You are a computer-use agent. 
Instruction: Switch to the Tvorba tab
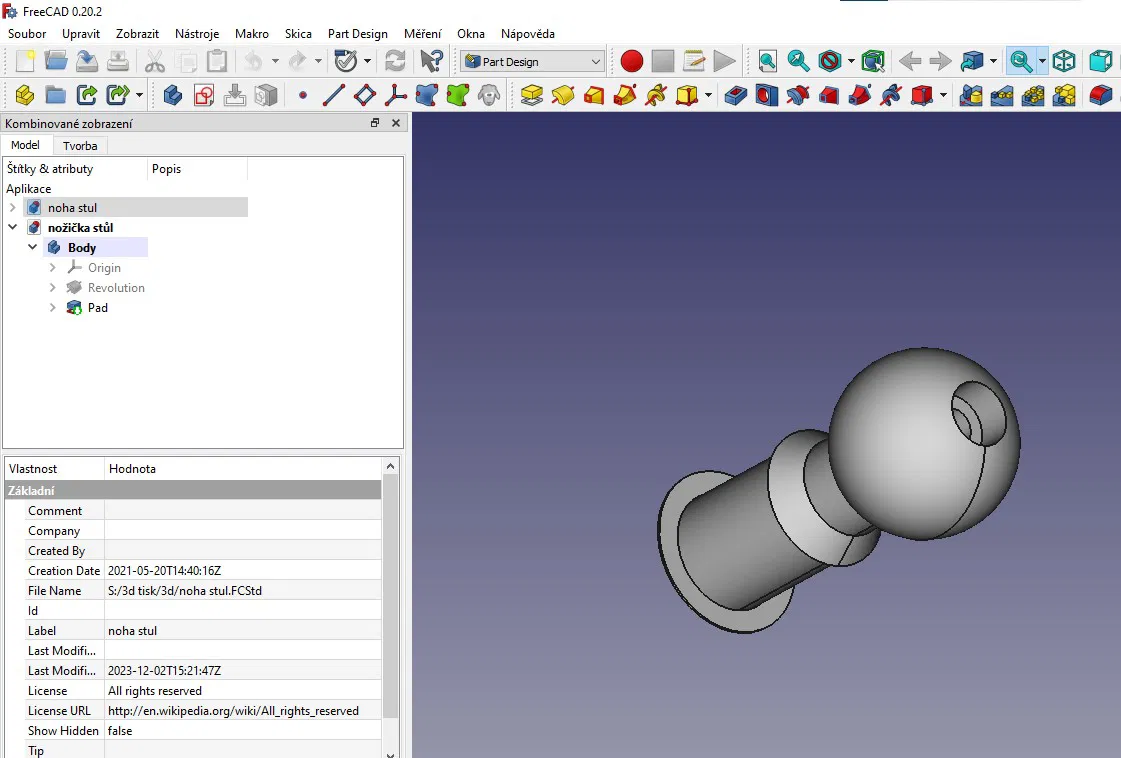[80, 146]
